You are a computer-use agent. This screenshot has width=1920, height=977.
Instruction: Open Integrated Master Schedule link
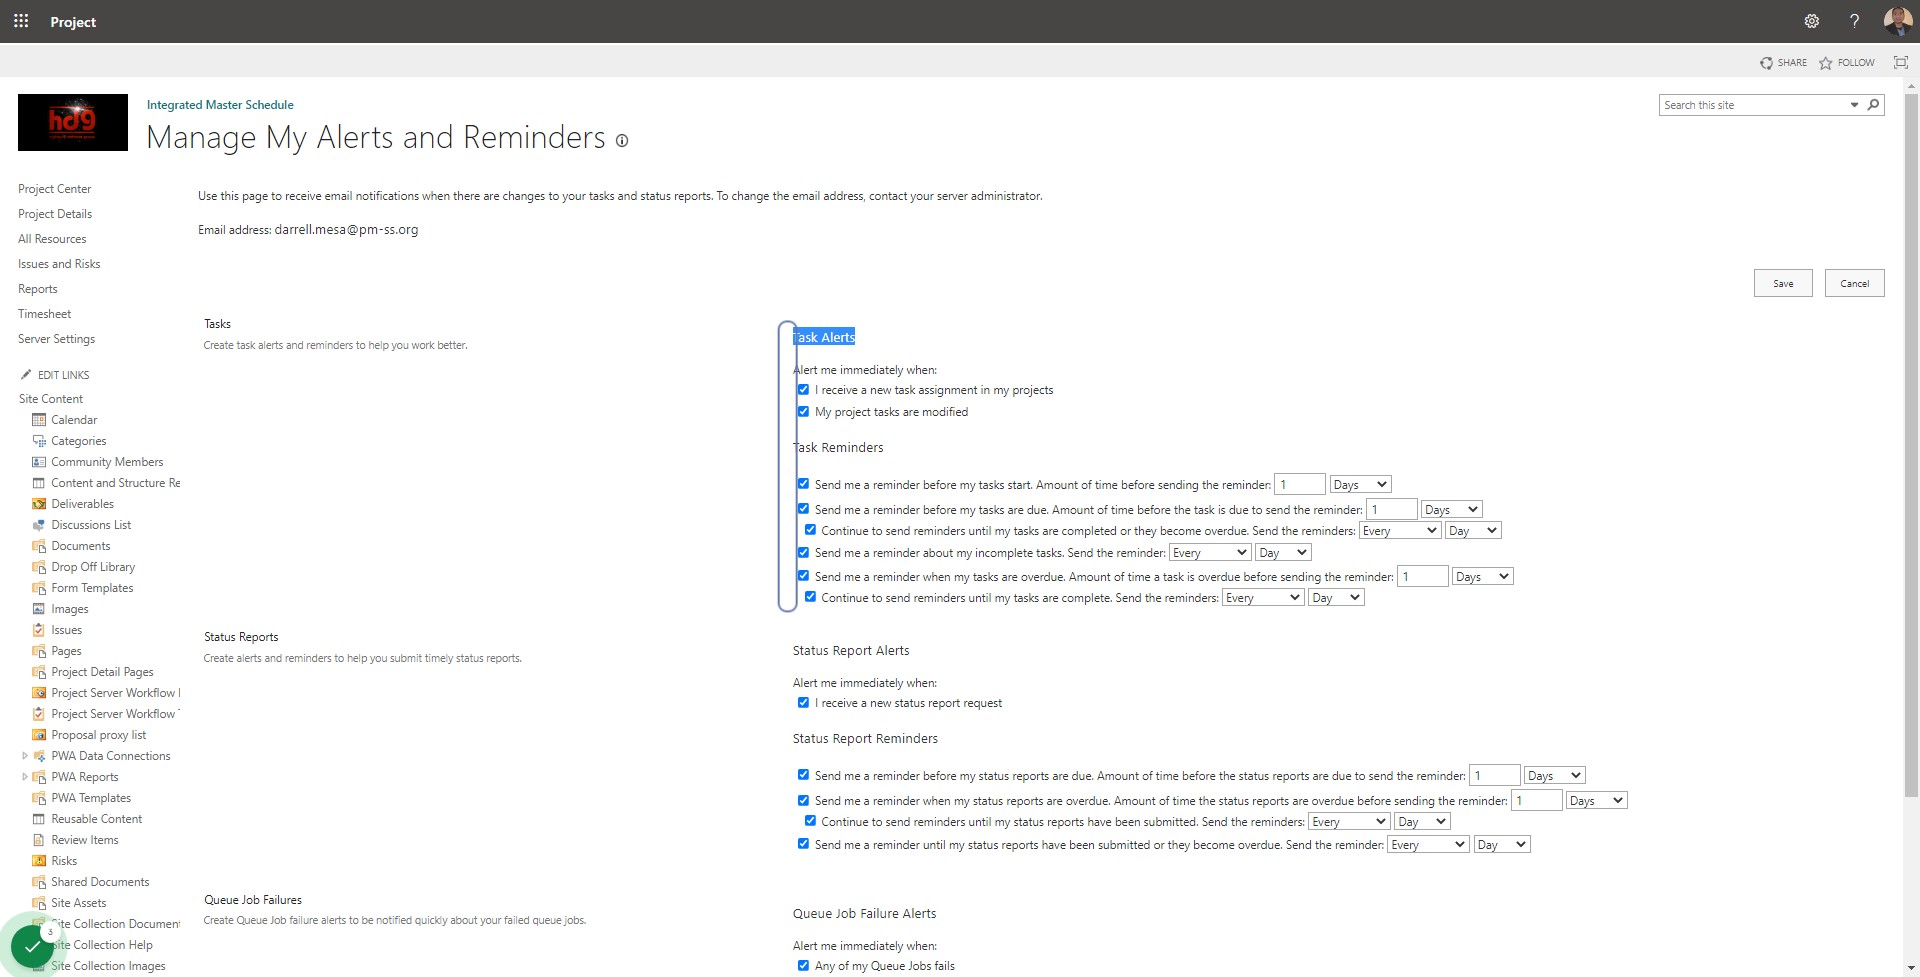tap(220, 105)
